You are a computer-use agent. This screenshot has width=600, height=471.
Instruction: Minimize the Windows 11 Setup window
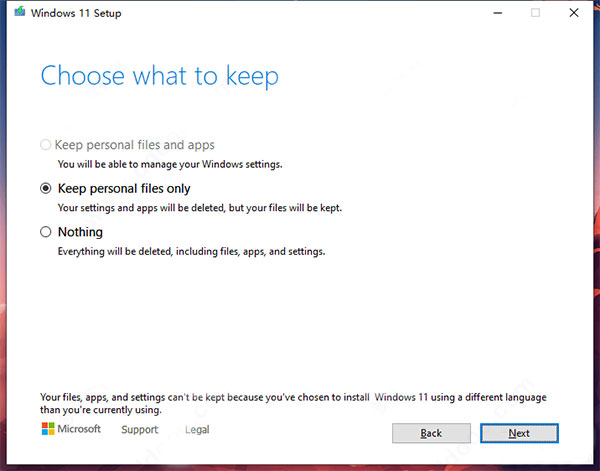497,13
